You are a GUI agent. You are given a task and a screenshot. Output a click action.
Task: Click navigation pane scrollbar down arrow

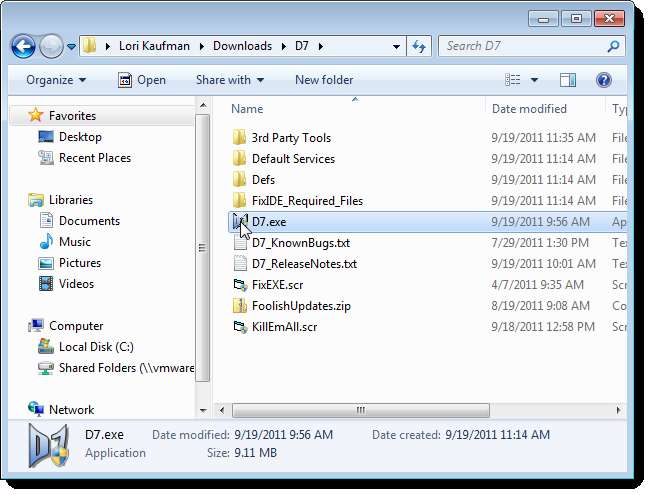click(203, 410)
